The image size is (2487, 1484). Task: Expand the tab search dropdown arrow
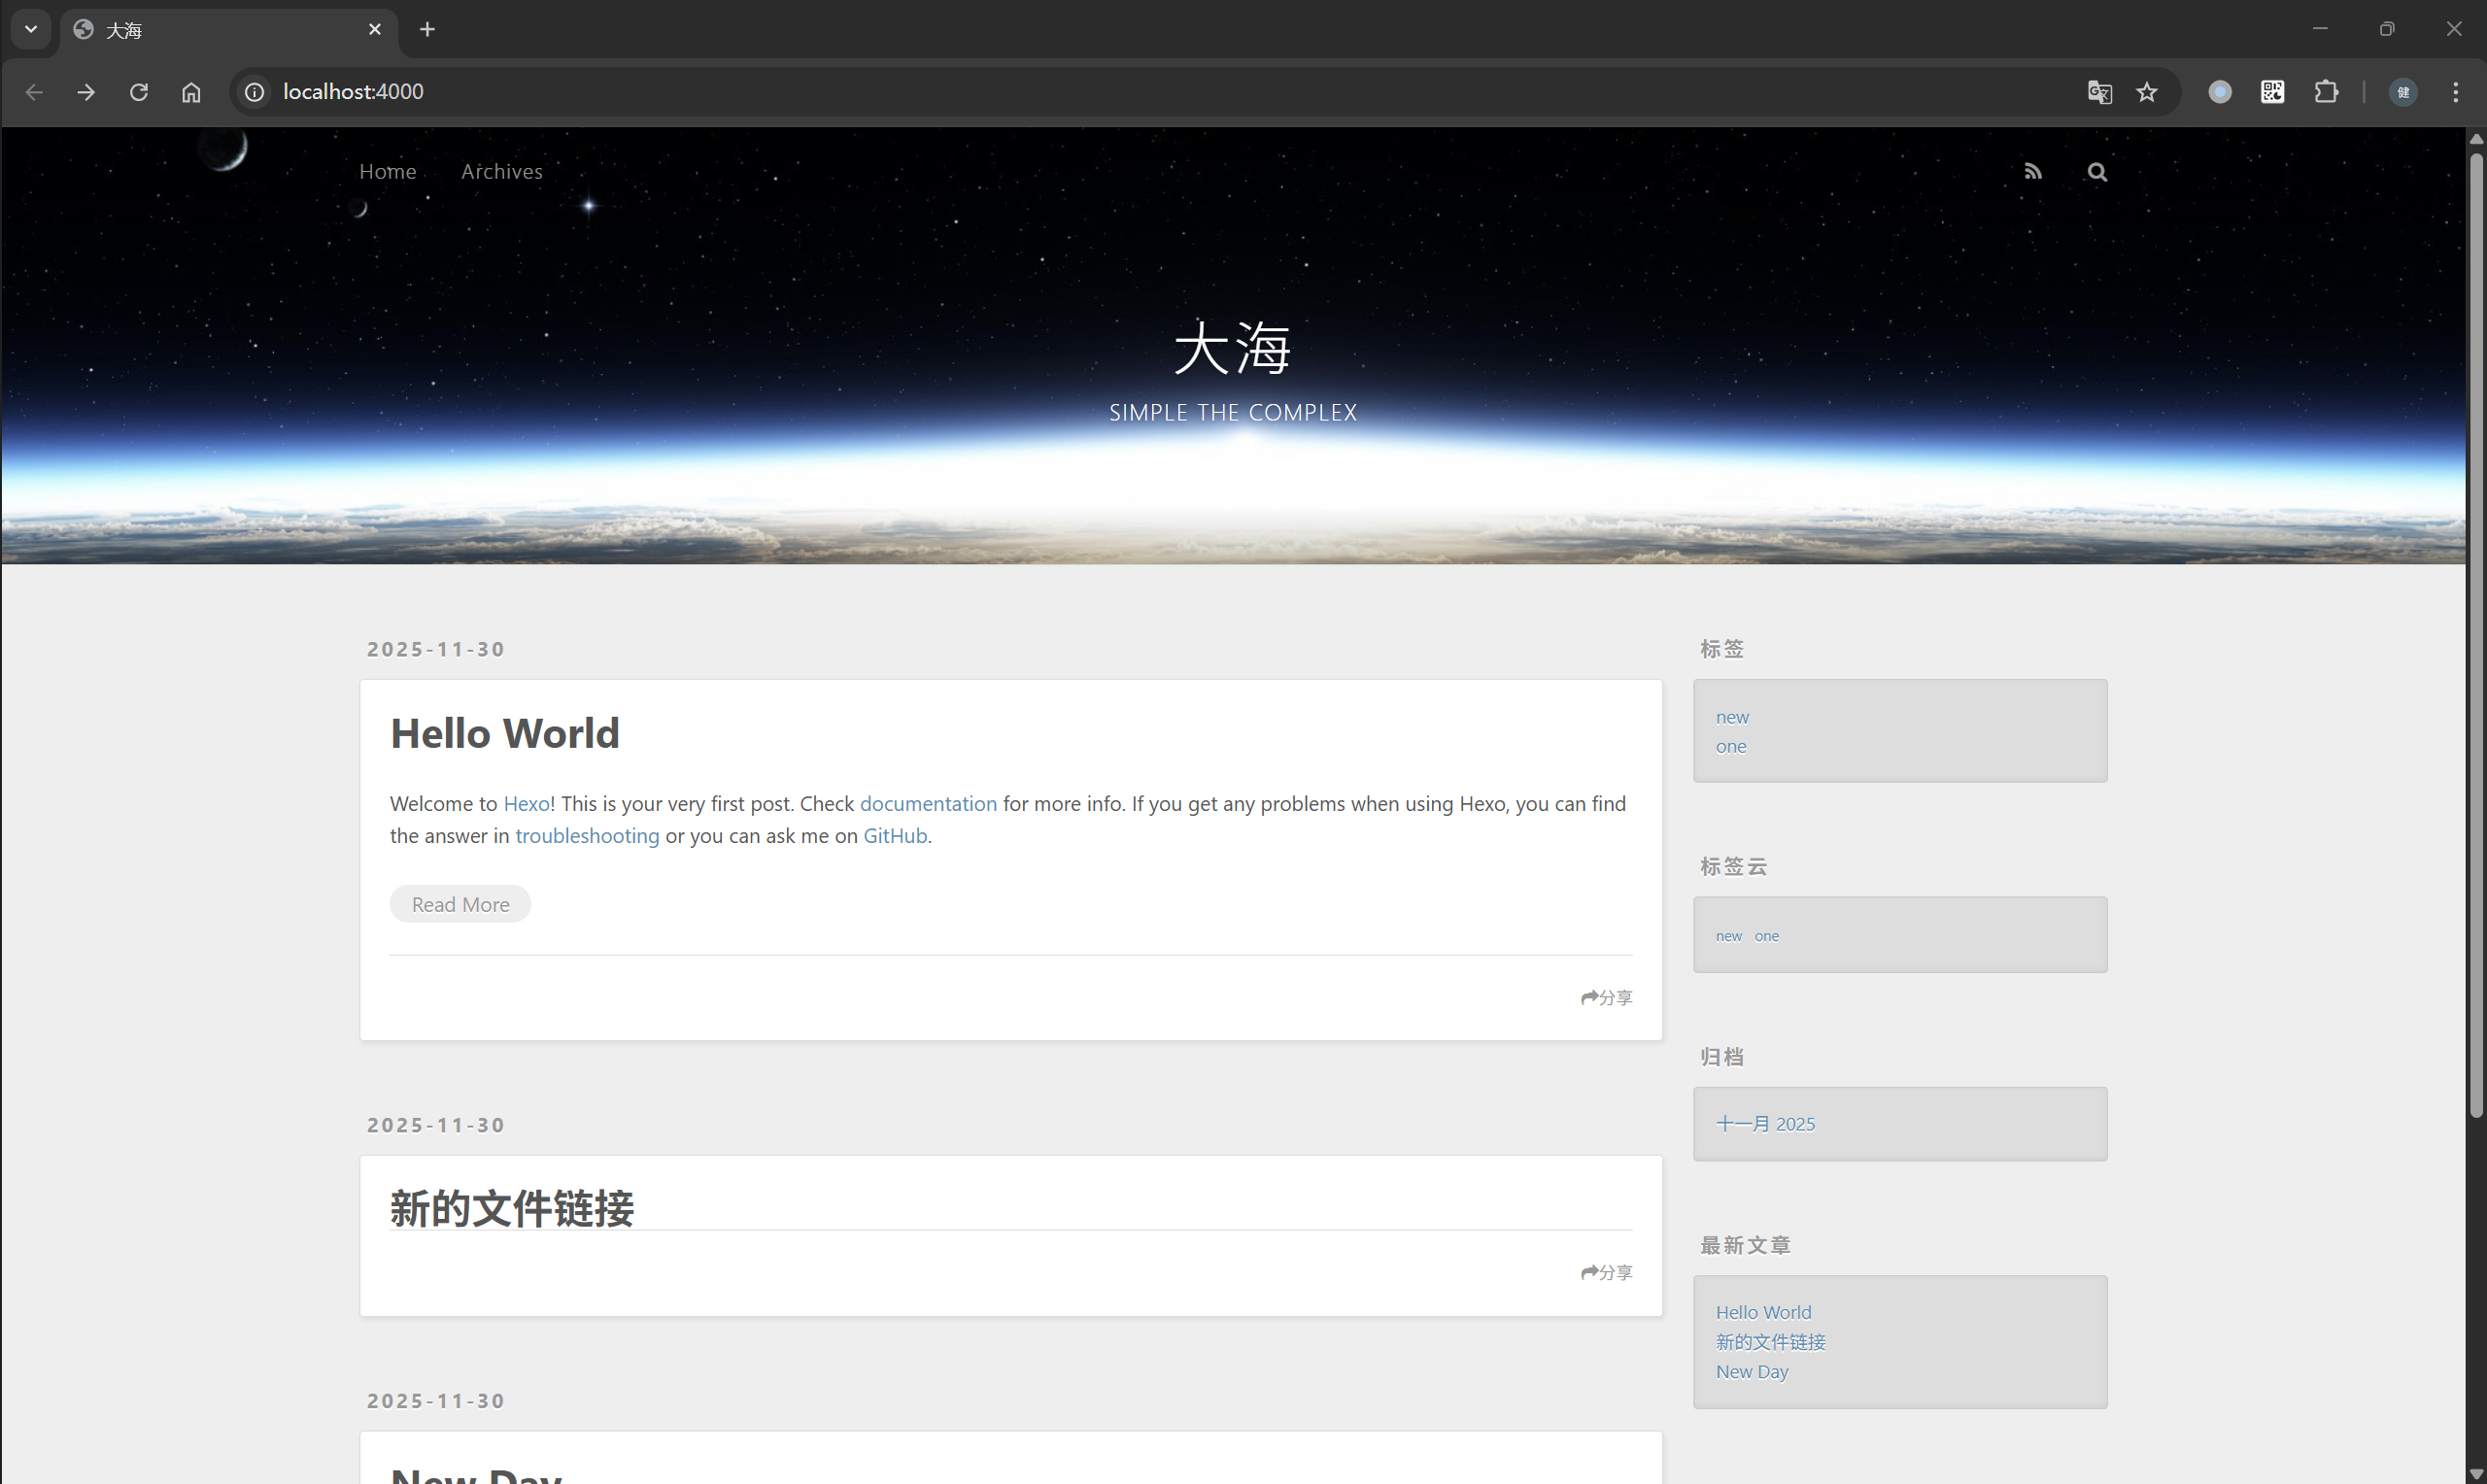[x=31, y=29]
